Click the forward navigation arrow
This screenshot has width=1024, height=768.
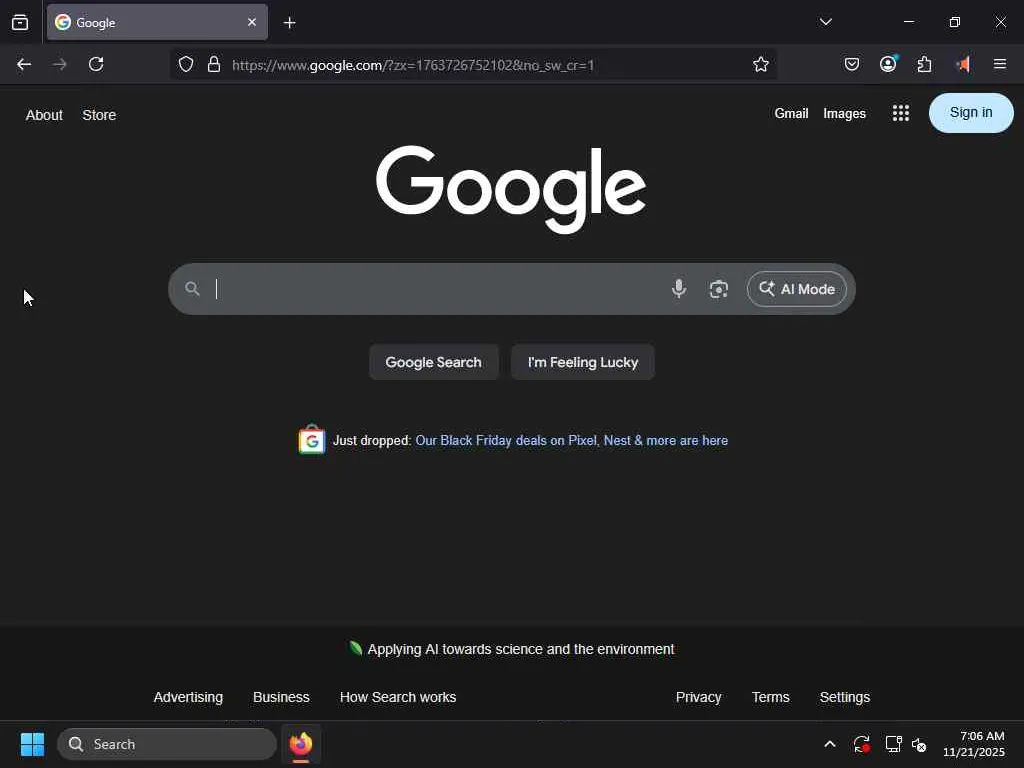click(x=59, y=64)
